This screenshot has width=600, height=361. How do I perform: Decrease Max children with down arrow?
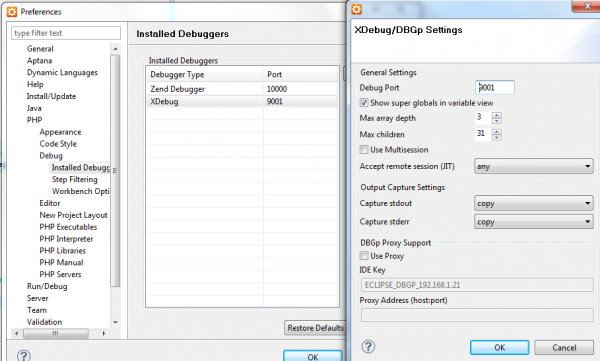pyautogui.click(x=497, y=137)
